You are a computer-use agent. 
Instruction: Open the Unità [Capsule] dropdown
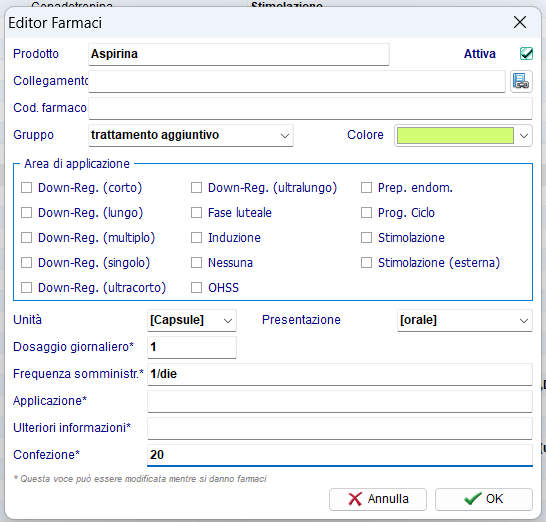point(192,320)
